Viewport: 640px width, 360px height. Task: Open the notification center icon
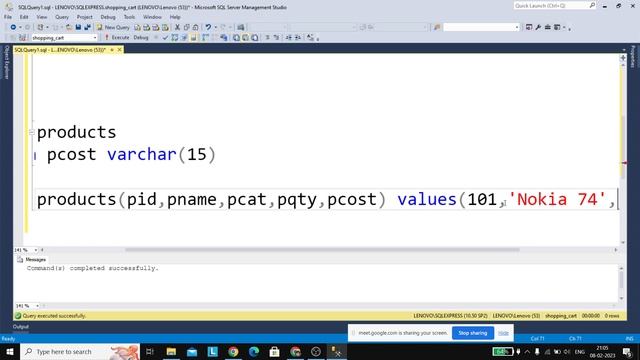(627, 351)
